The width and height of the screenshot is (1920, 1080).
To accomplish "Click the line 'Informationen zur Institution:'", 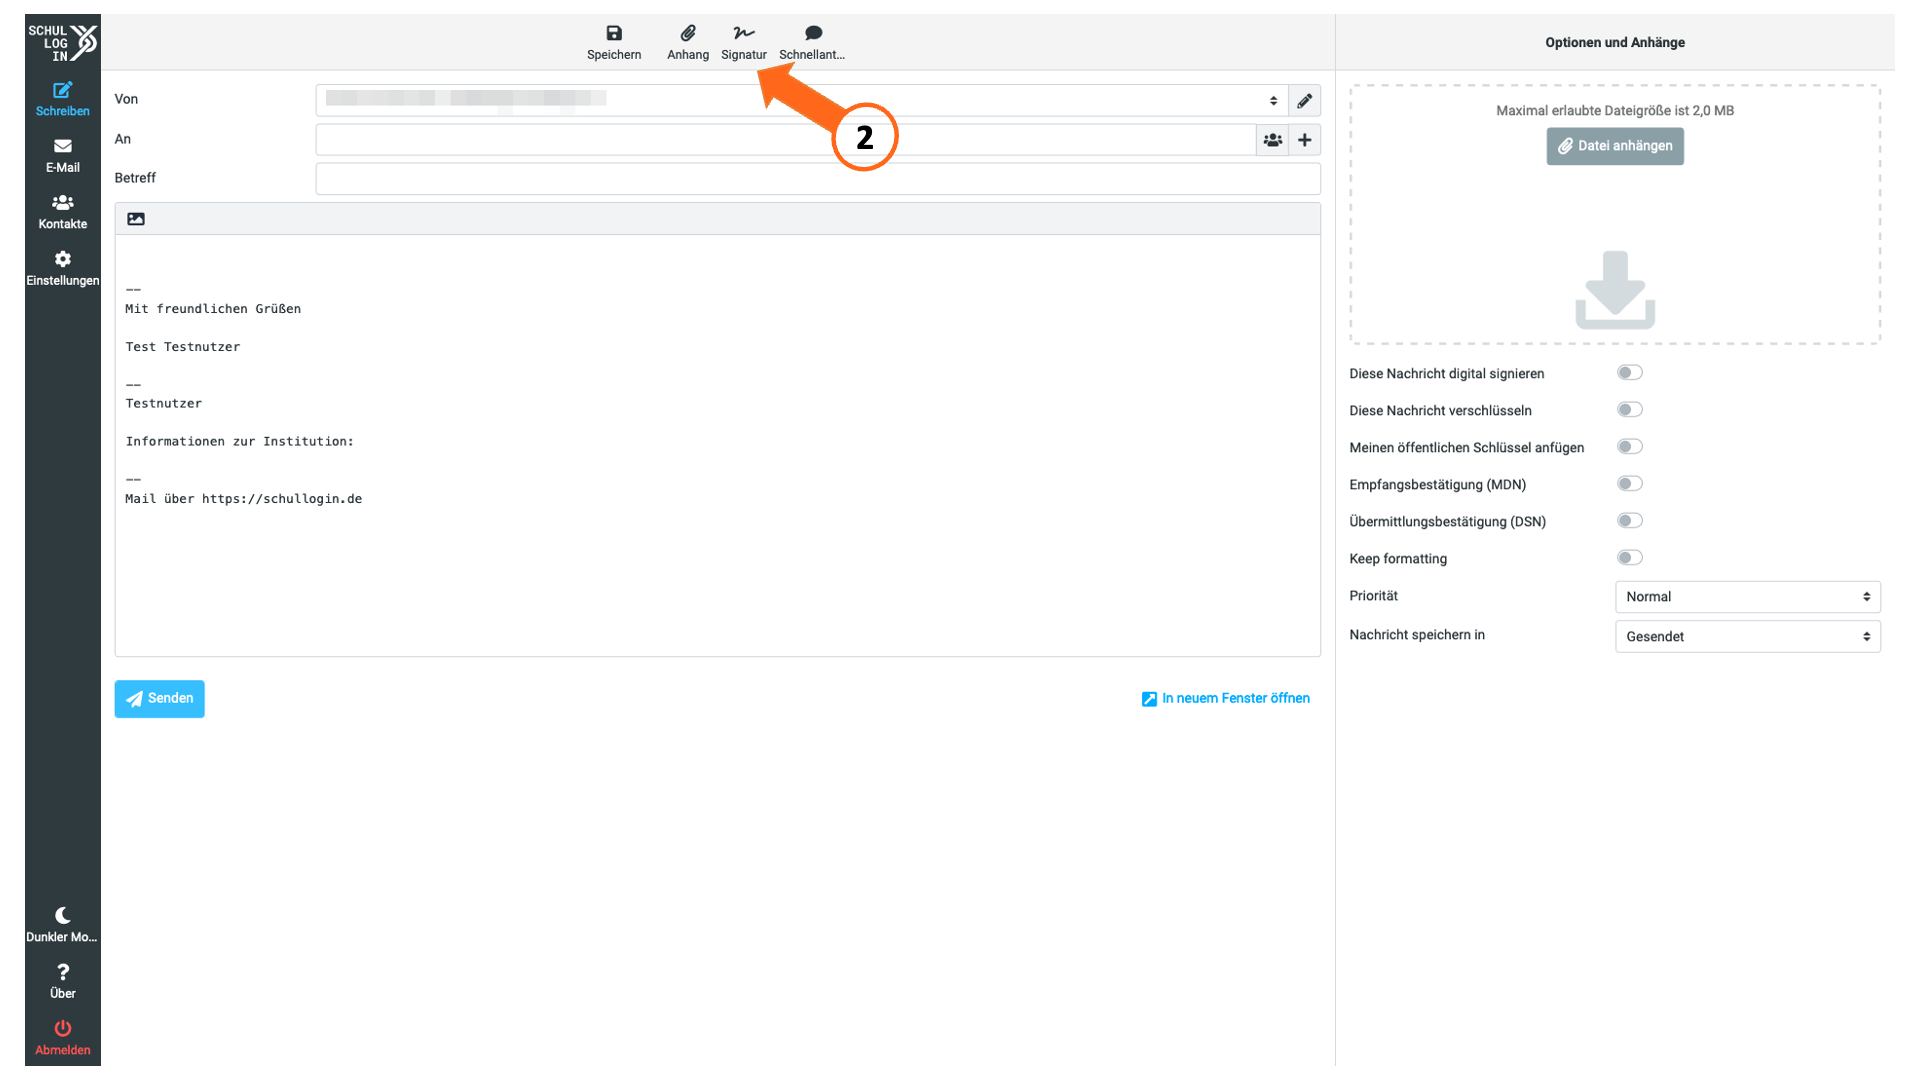I will point(240,441).
